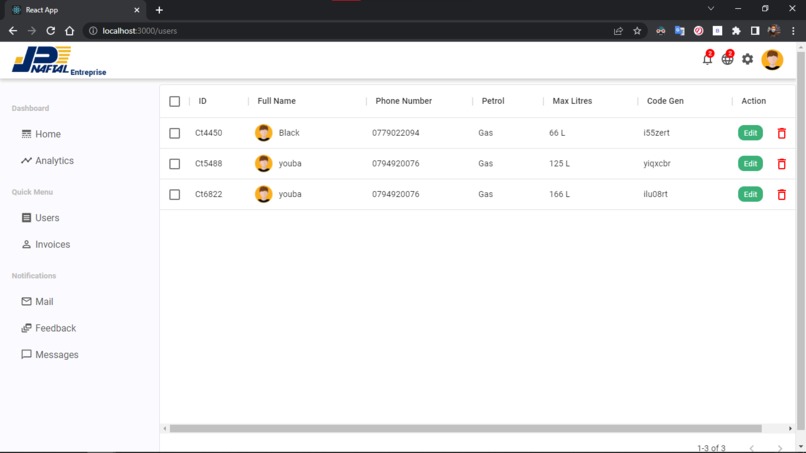Viewport: 806px width, 453px height.
Task: Click the avatar of user Black
Action: (x=264, y=133)
